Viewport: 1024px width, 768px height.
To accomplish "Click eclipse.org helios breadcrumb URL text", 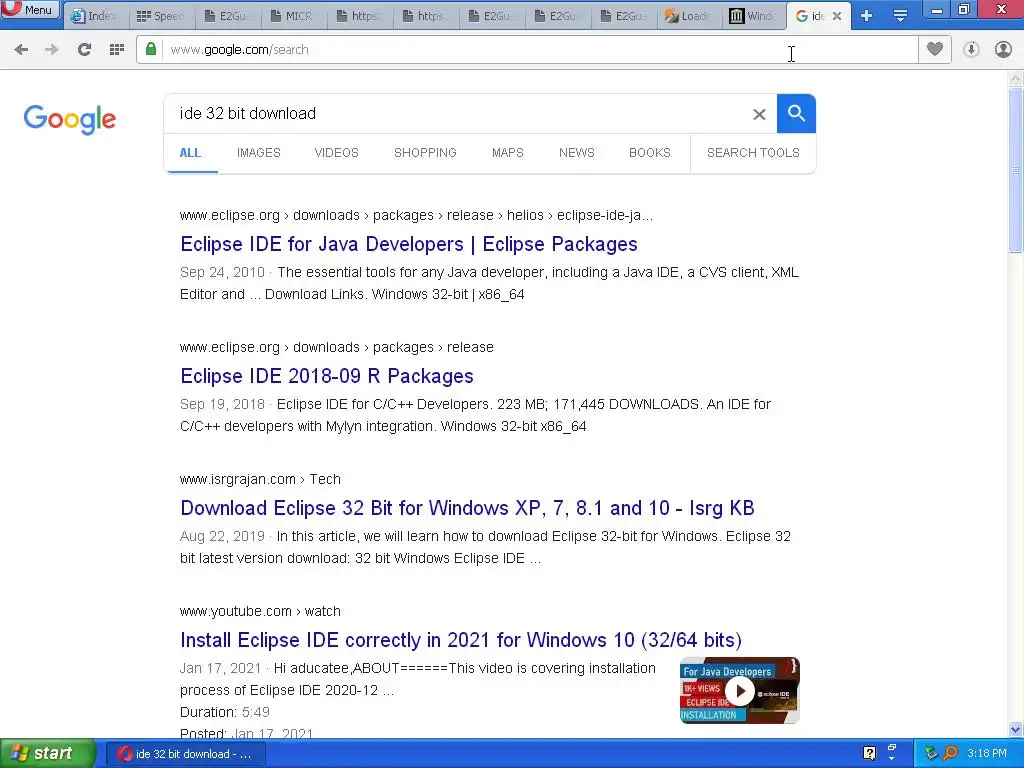I will click(x=416, y=216).
